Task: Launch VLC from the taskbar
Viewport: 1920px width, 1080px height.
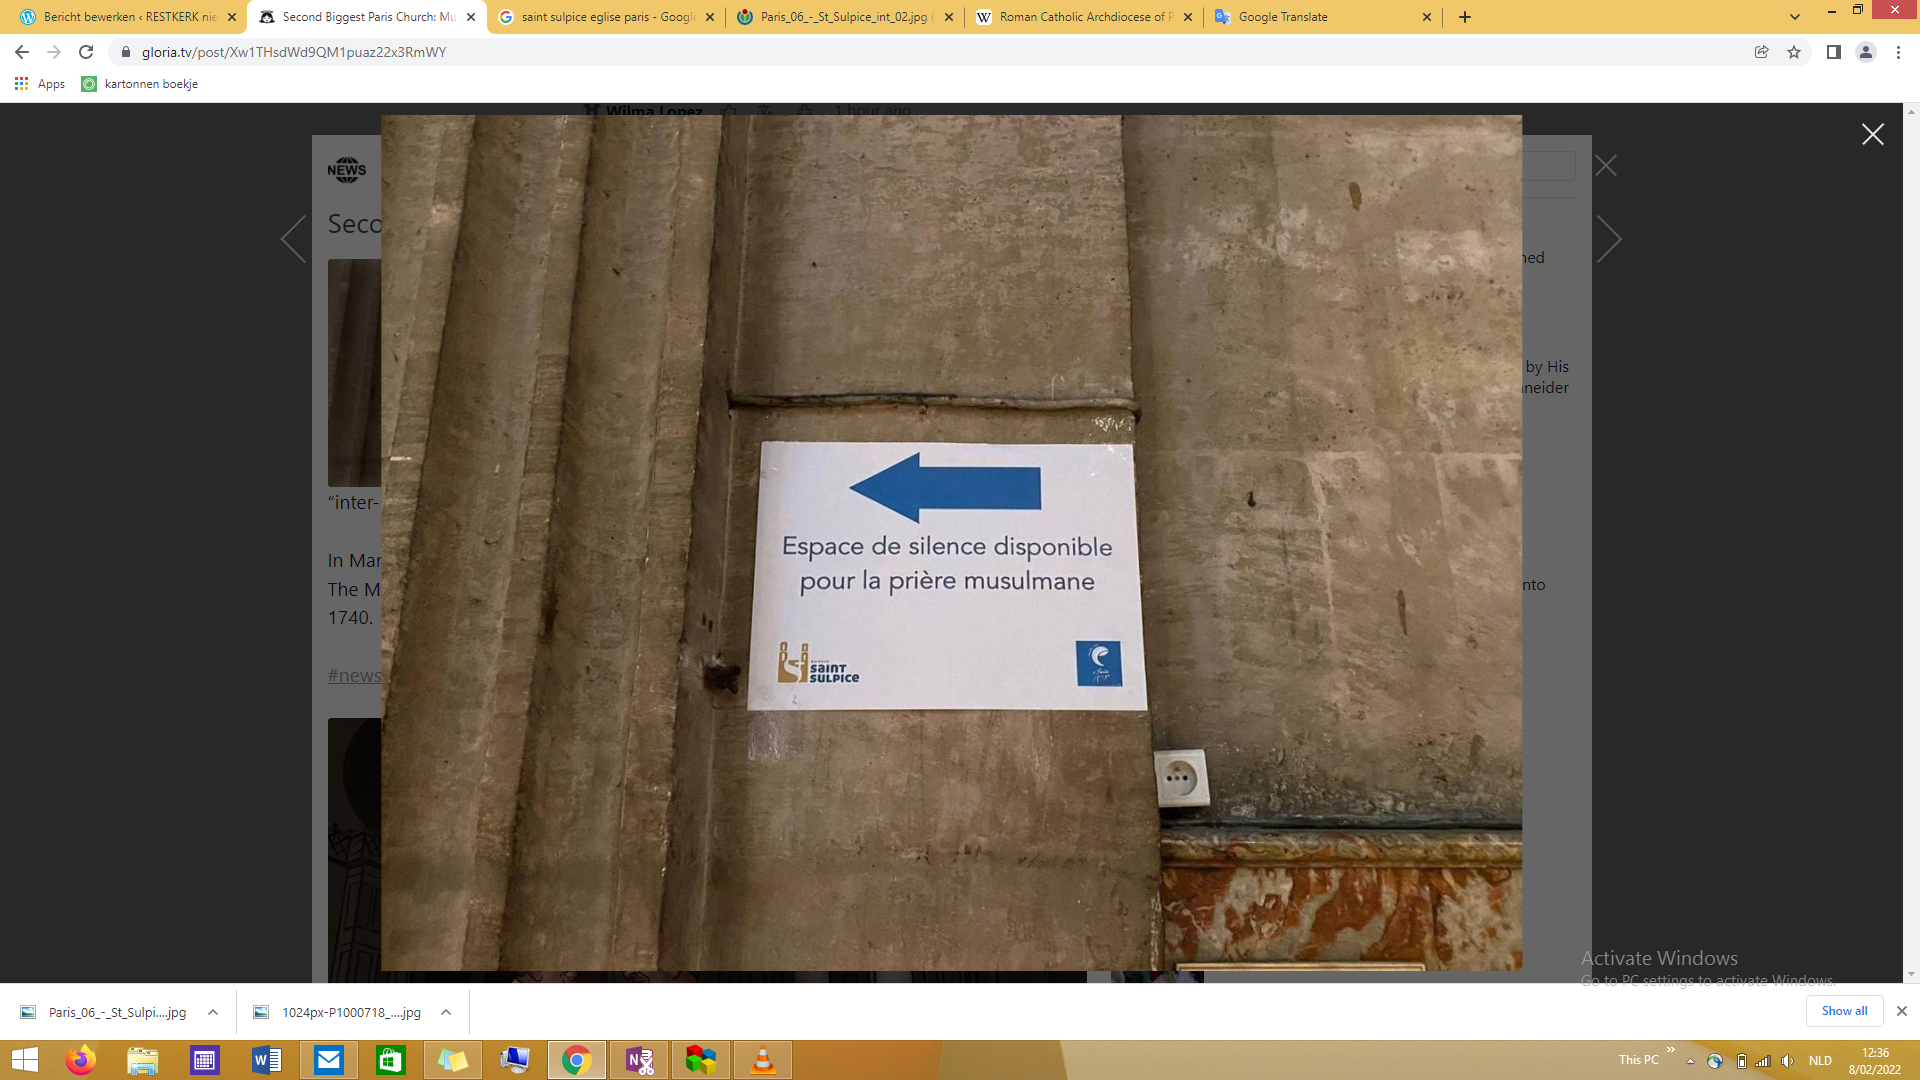Action: [762, 1060]
